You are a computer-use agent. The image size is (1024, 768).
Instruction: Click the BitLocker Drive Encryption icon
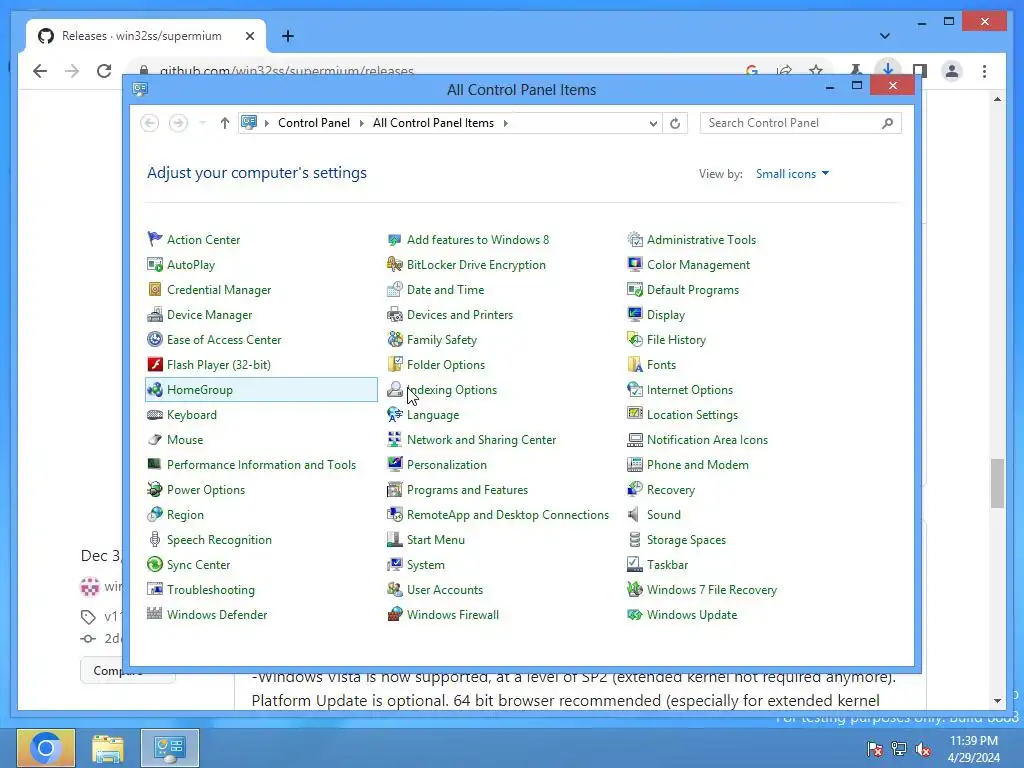click(x=394, y=264)
